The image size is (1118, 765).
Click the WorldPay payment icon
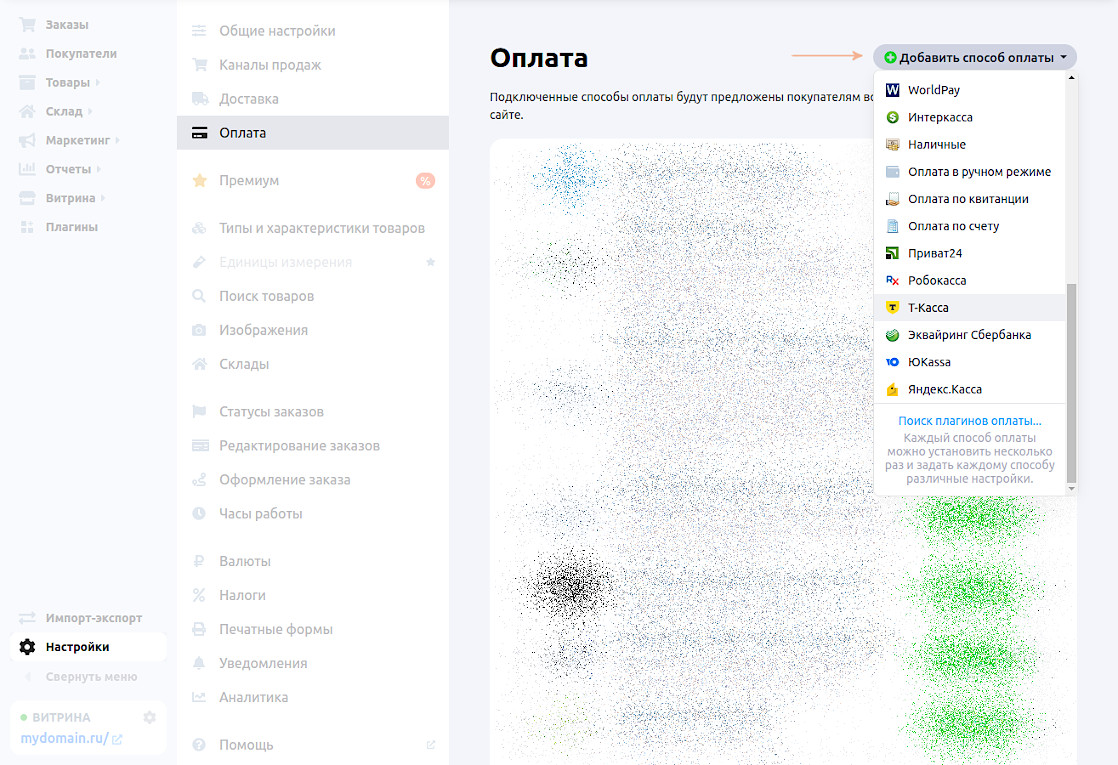893,90
